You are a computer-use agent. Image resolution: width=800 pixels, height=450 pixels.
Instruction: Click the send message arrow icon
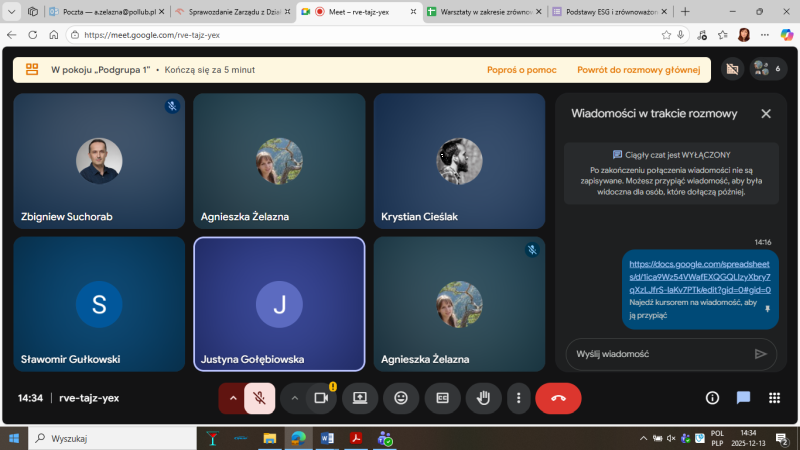pos(760,353)
